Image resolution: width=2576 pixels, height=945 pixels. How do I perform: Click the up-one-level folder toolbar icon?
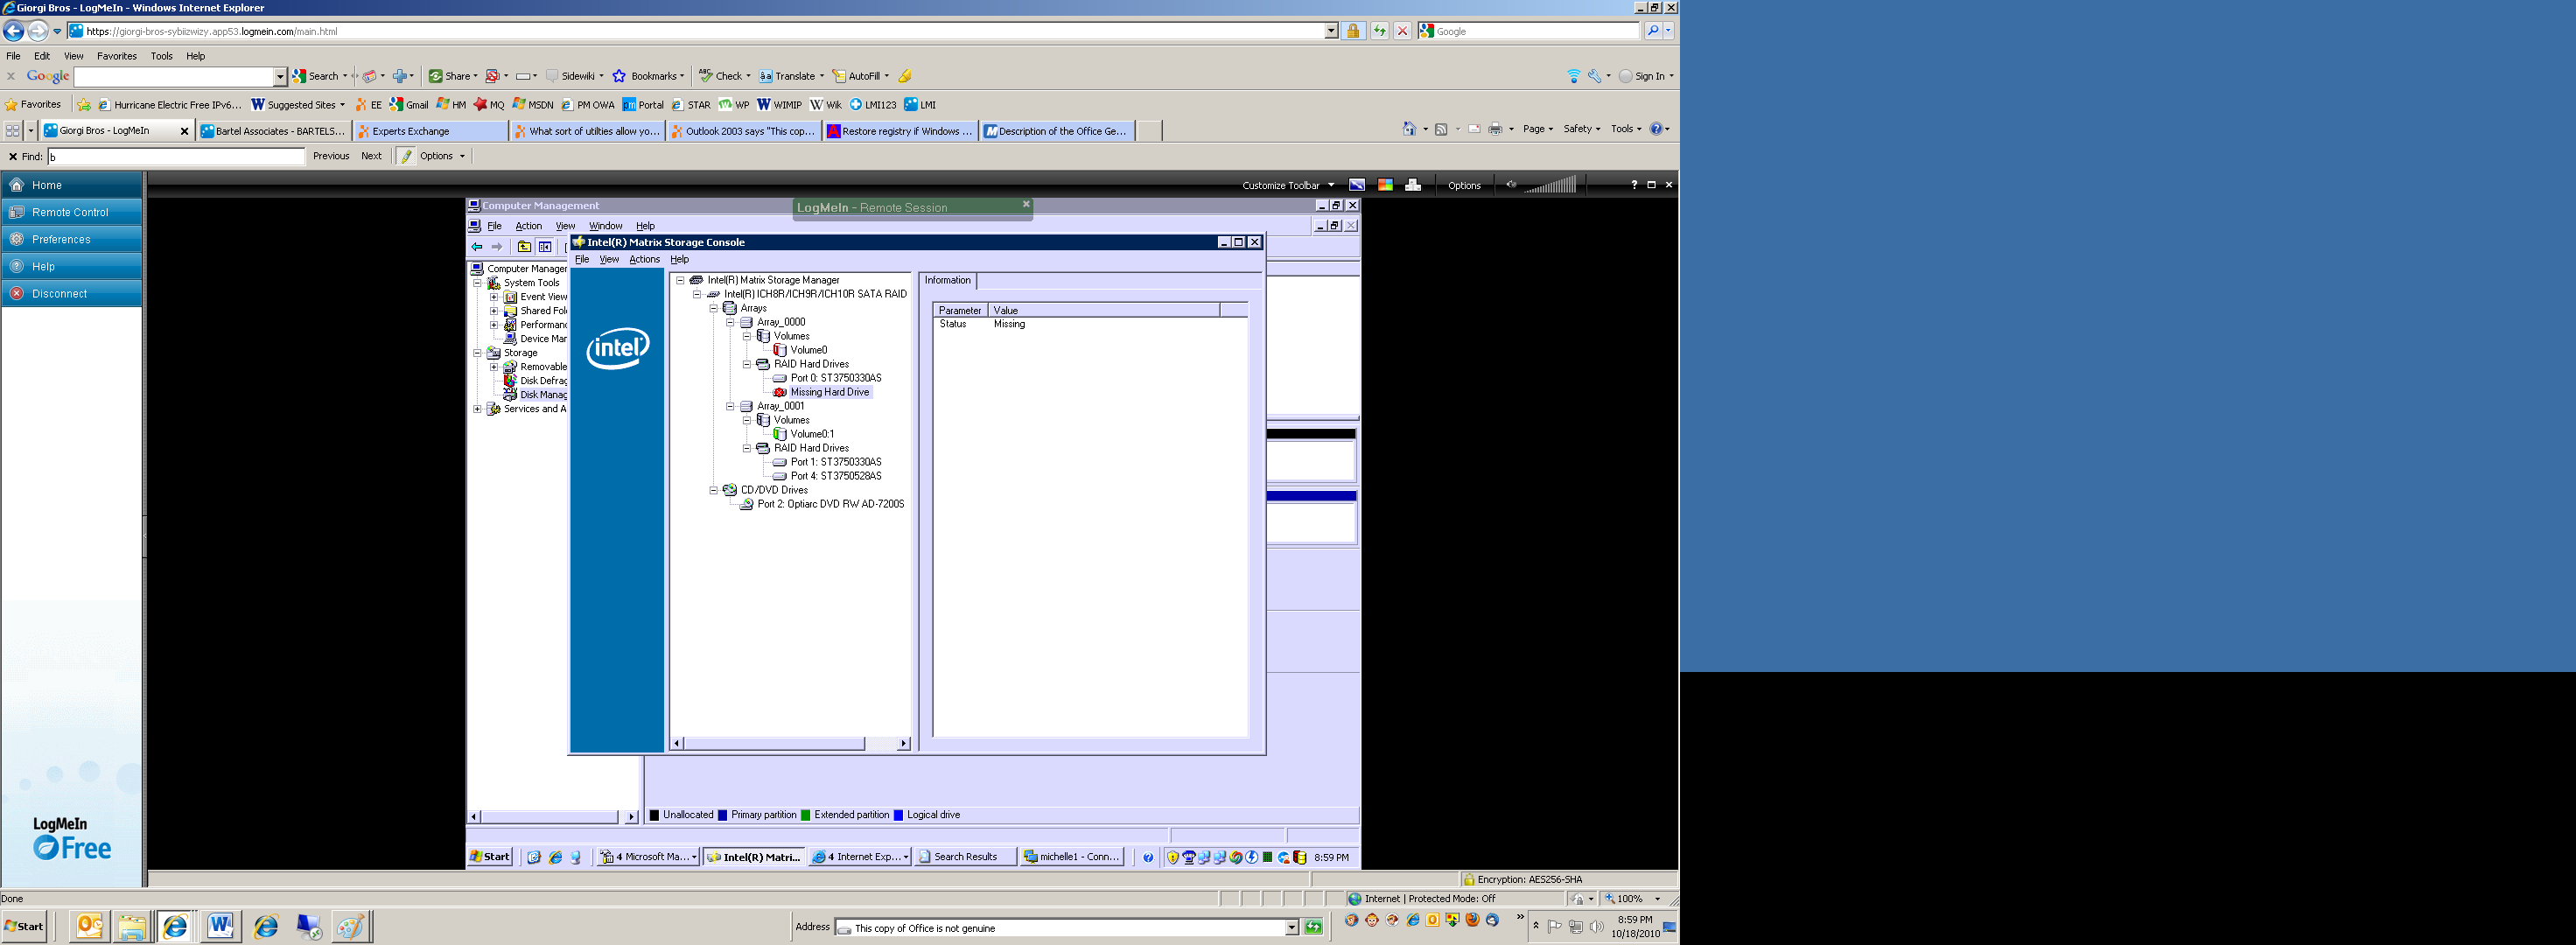(x=523, y=246)
